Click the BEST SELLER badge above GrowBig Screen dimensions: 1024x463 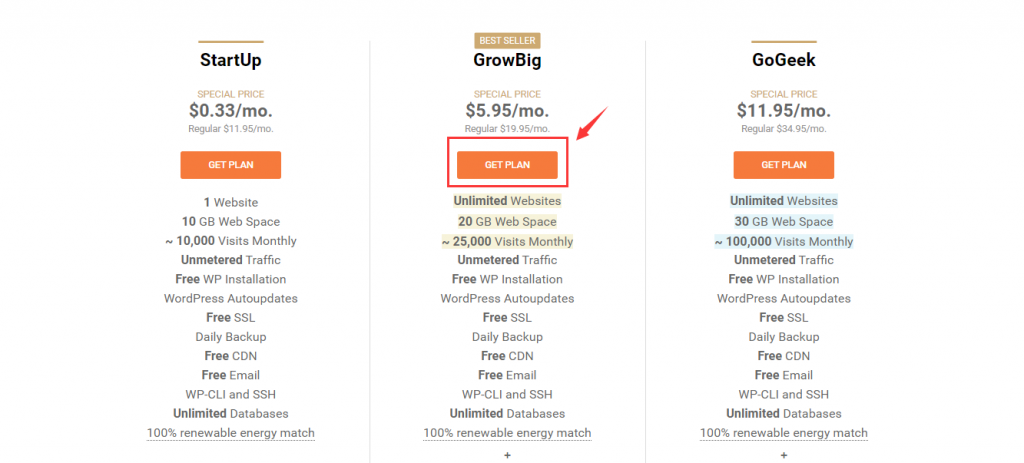[x=507, y=41]
